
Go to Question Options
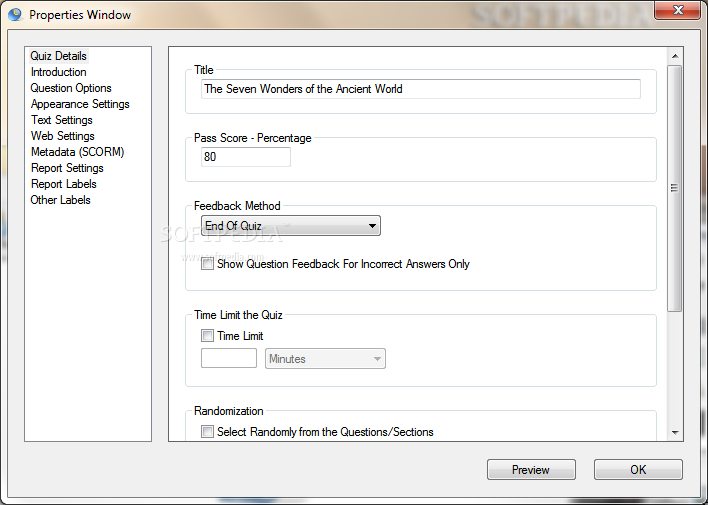71,88
